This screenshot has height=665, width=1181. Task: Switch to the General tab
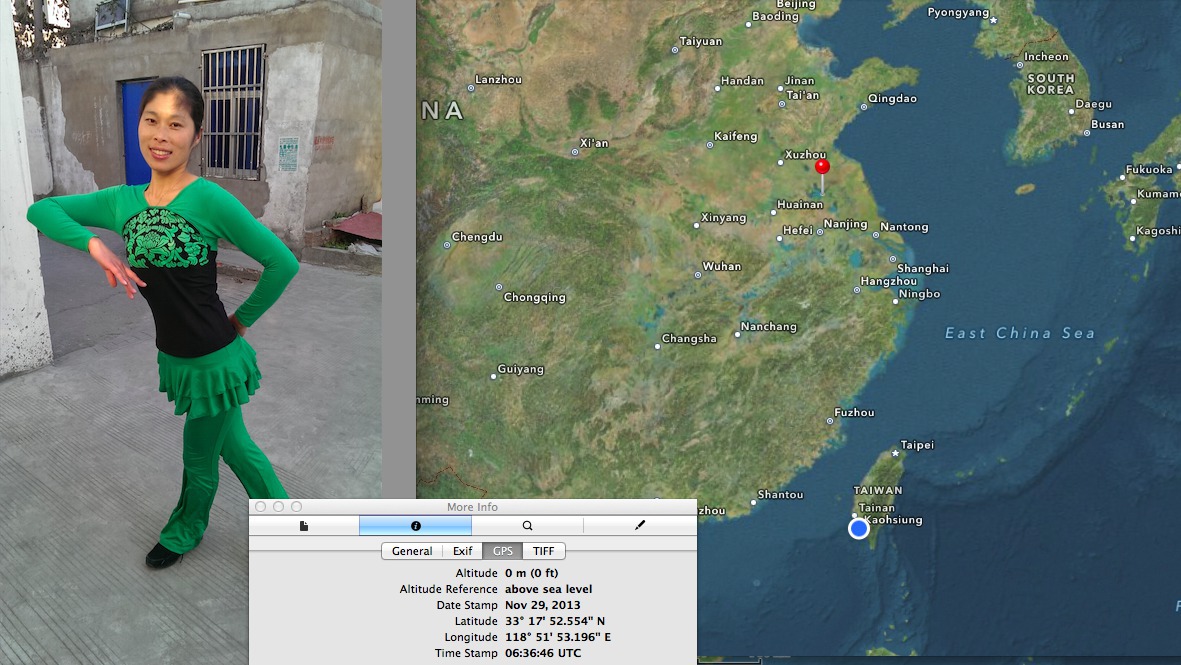tap(412, 551)
